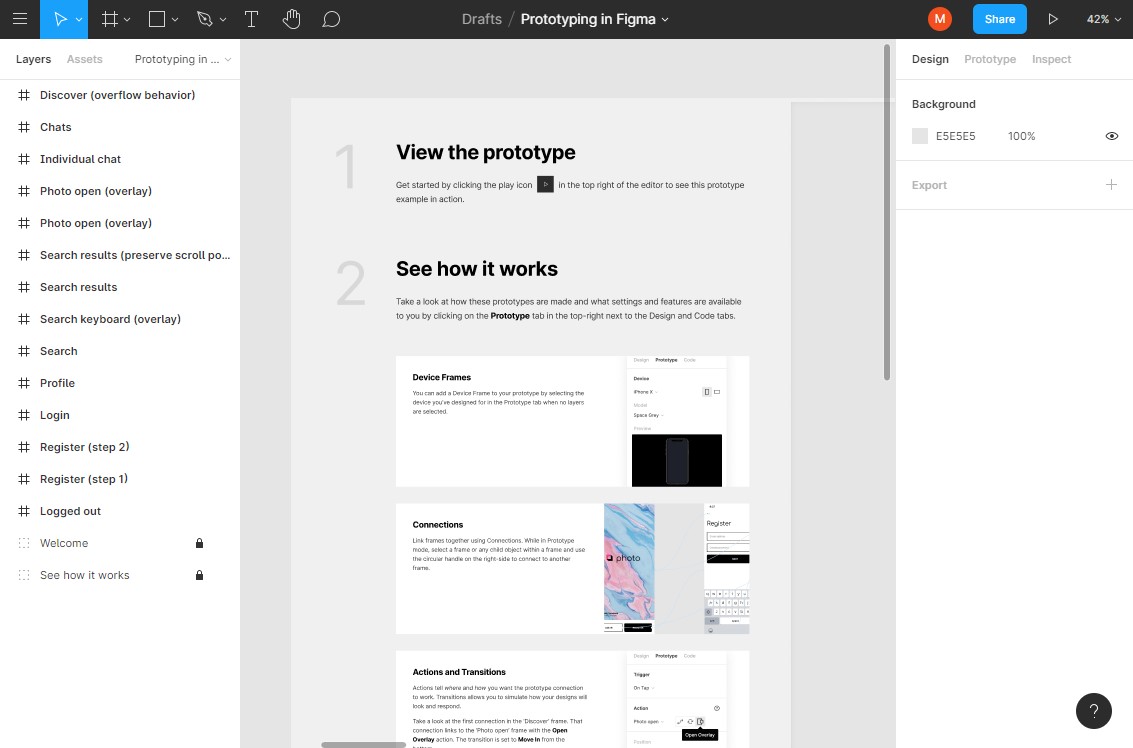
Task: Select Register (step 1) layer
Action: pos(119,479)
